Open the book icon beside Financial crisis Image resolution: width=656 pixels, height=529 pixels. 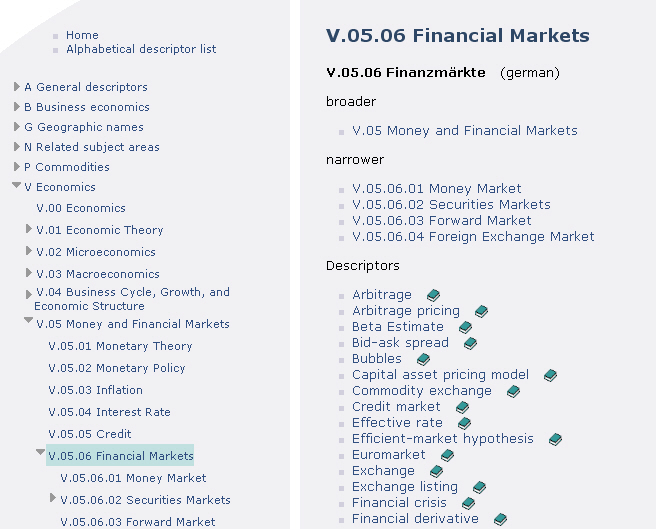[x=468, y=503]
